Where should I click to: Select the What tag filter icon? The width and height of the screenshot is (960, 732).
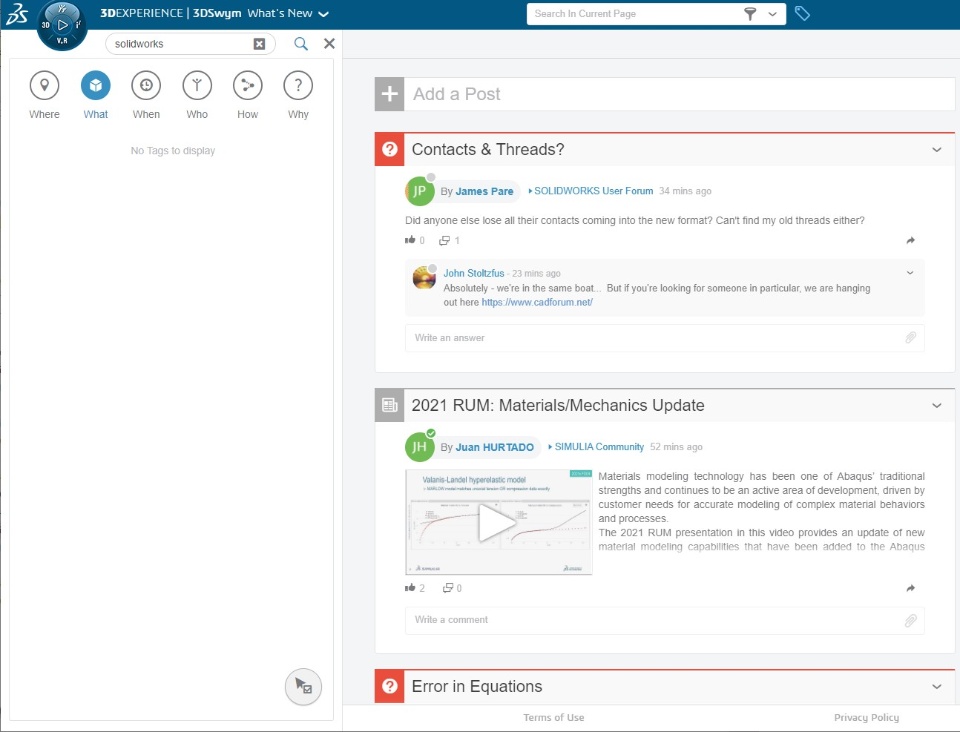coord(96,86)
